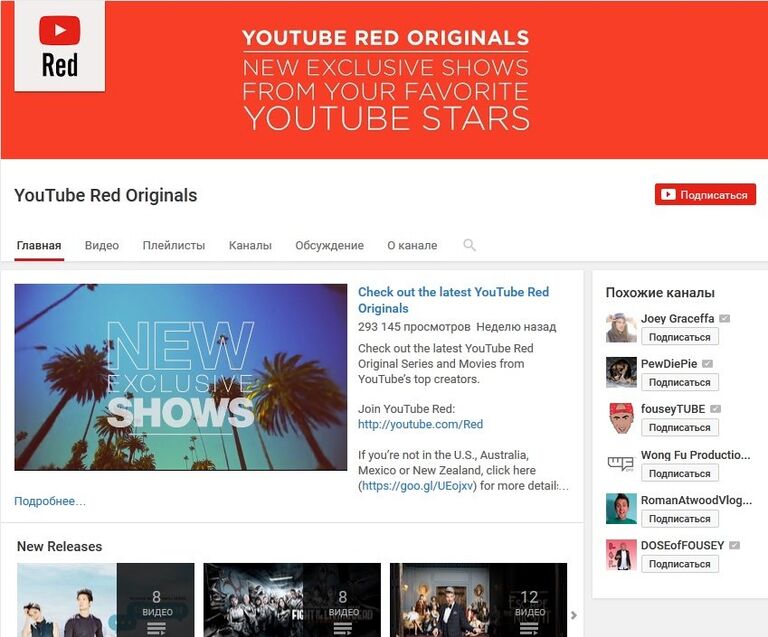Open Wong Fu Productio... channel name
This screenshot has height=637, width=768.
pyautogui.click(x=696, y=455)
